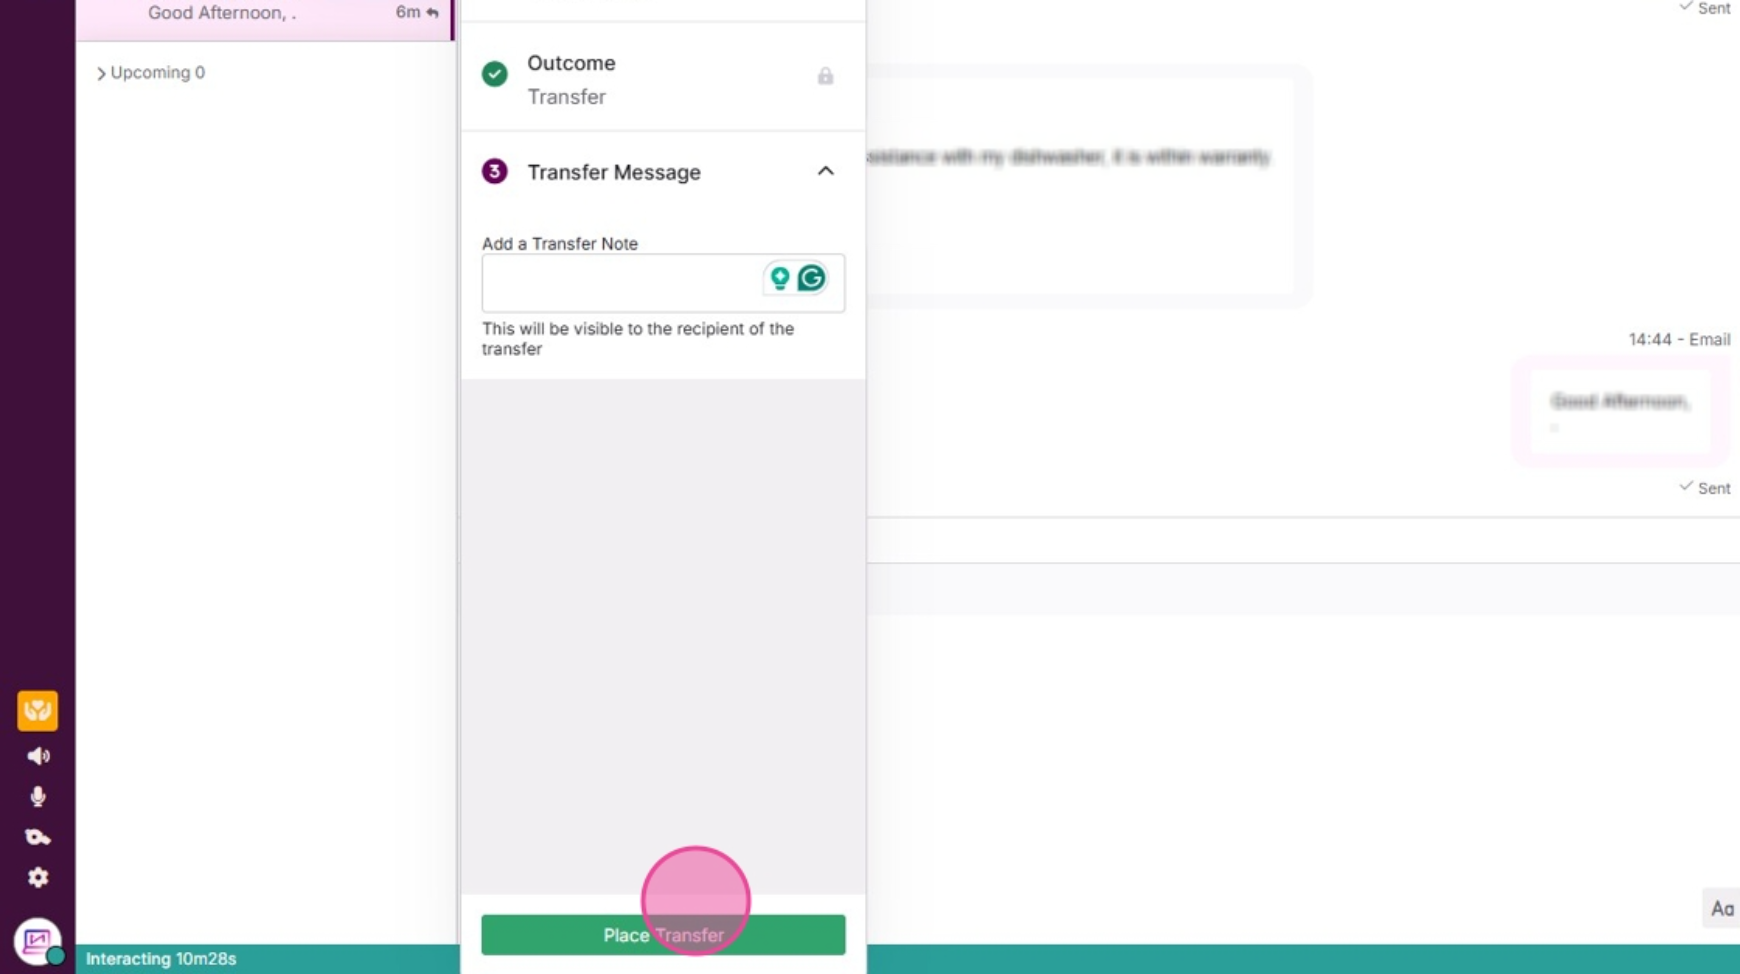Click the microphone icon in sidebar
This screenshot has height=974, width=1740.
click(38, 796)
